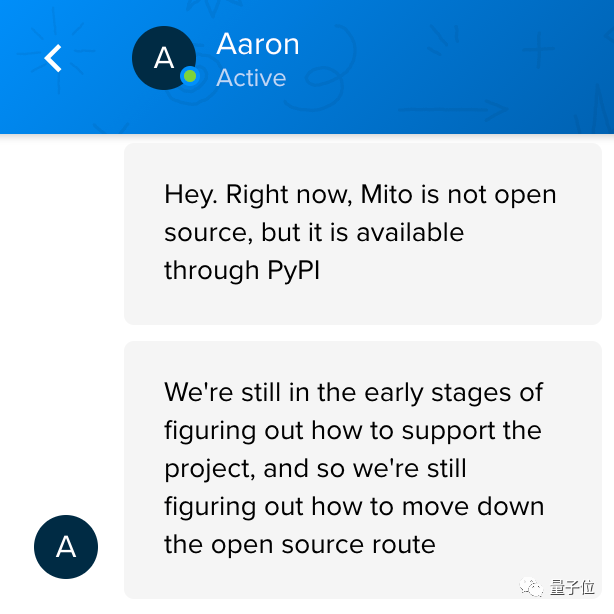
Task: Select the 量子位 watermark text
Action: pos(572,587)
